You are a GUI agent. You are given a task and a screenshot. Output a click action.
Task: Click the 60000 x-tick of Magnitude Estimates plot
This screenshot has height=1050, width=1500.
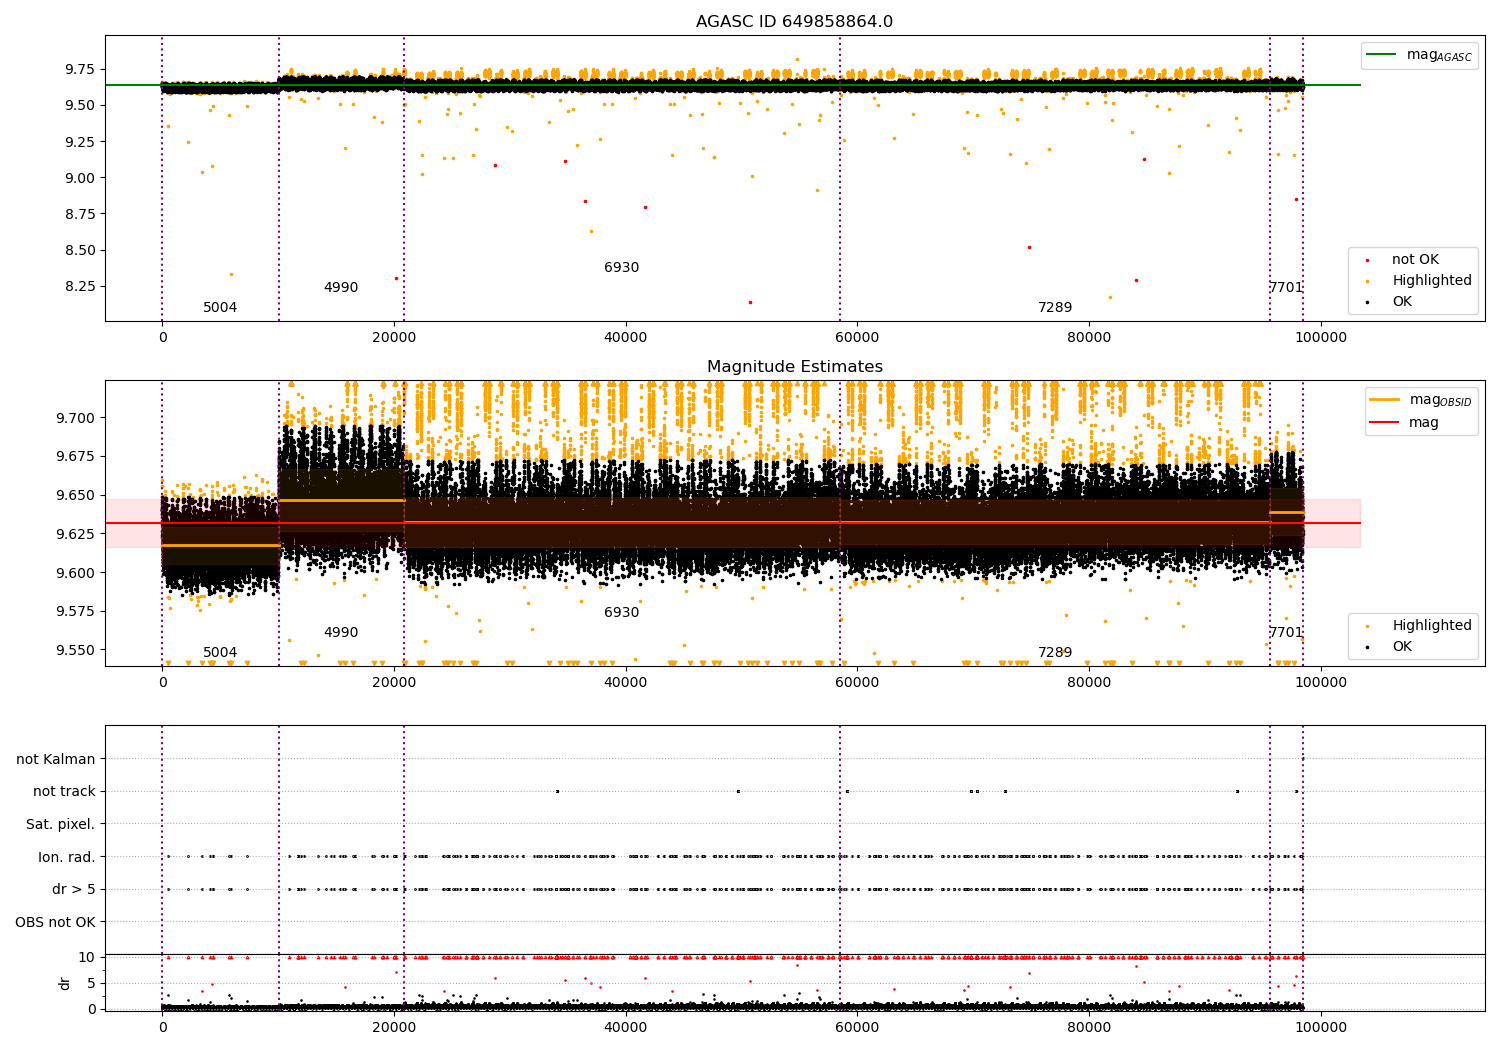[x=857, y=684]
